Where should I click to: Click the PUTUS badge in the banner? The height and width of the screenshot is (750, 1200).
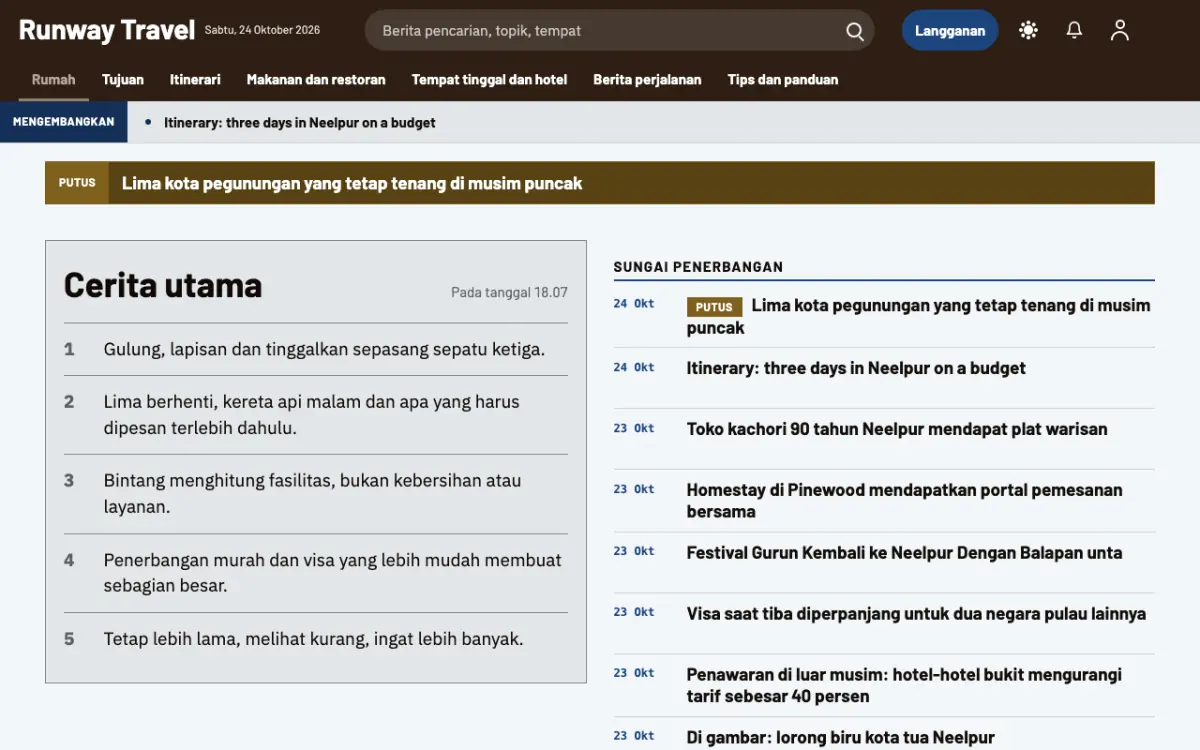pos(77,183)
